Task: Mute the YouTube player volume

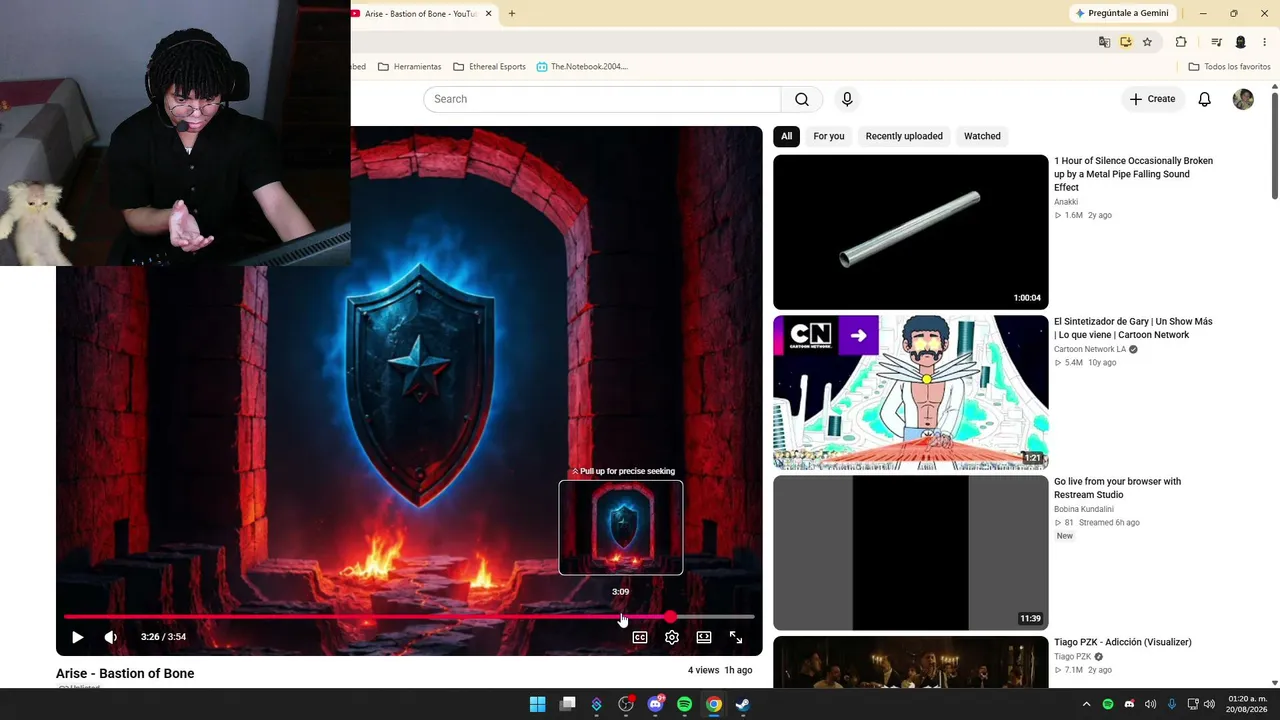Action: click(x=110, y=637)
